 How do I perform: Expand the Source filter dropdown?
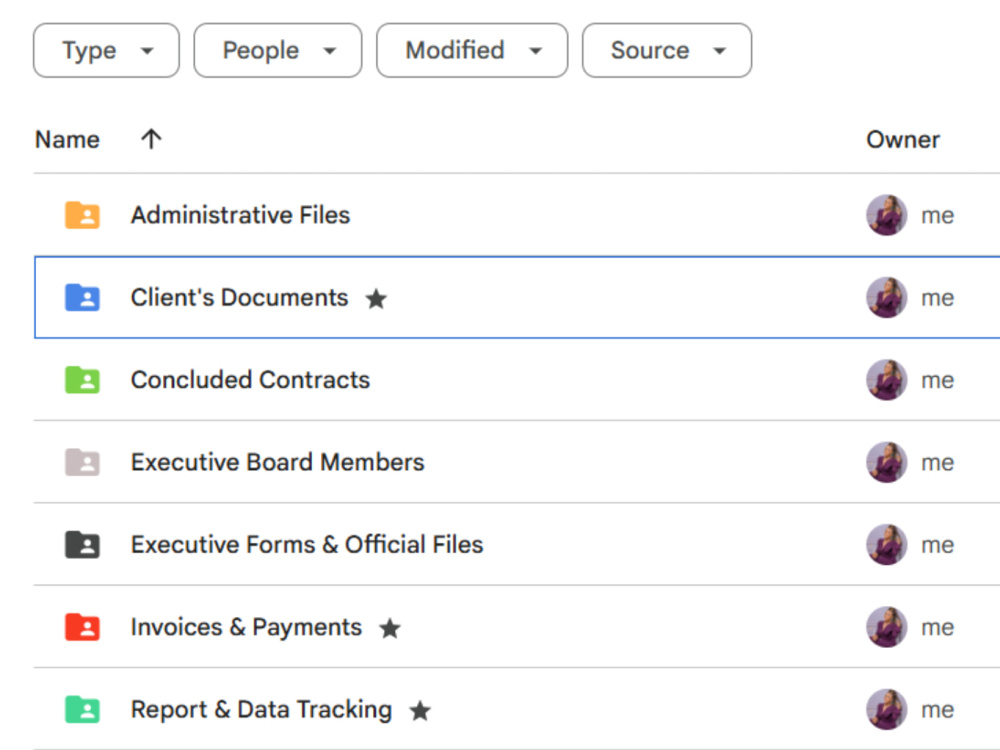(667, 50)
